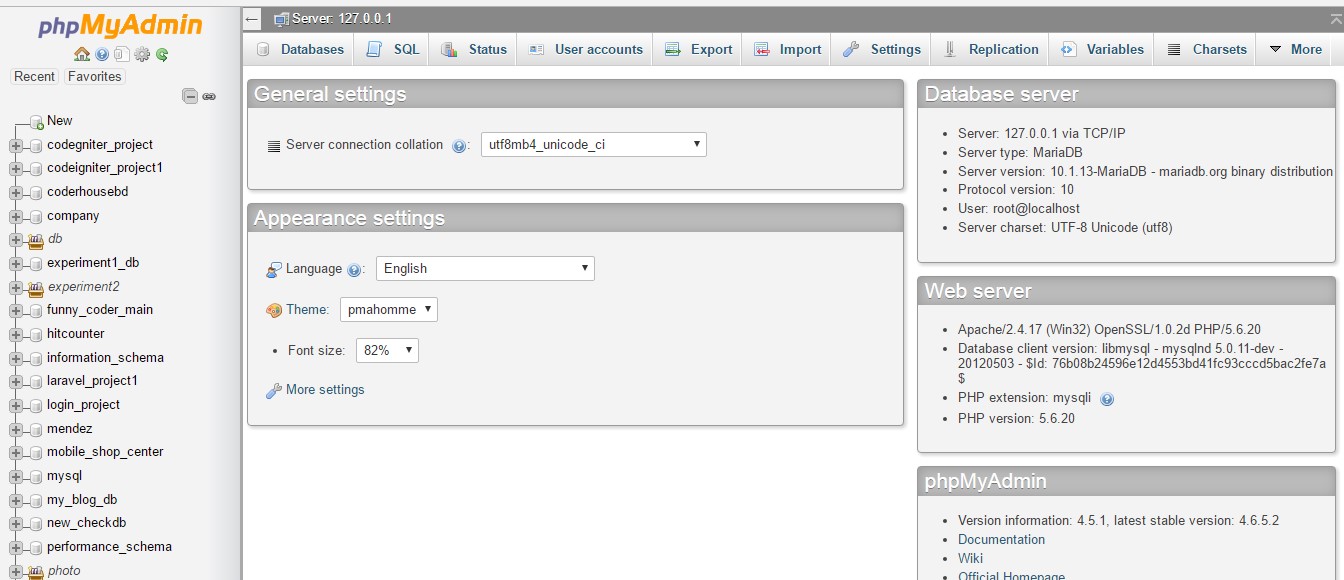Open the Theme dropdown
Image resolution: width=1344 pixels, height=580 pixels.
pos(389,309)
